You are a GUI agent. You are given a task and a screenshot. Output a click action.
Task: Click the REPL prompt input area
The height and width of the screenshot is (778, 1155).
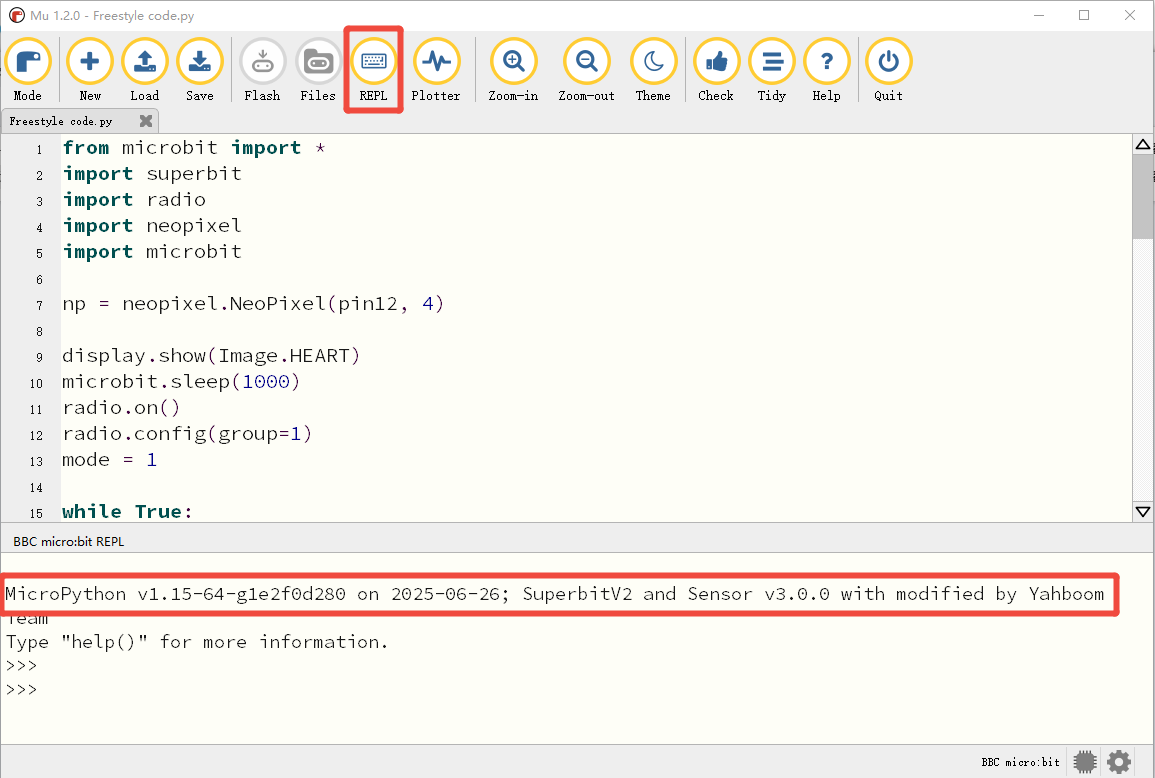click(575, 690)
